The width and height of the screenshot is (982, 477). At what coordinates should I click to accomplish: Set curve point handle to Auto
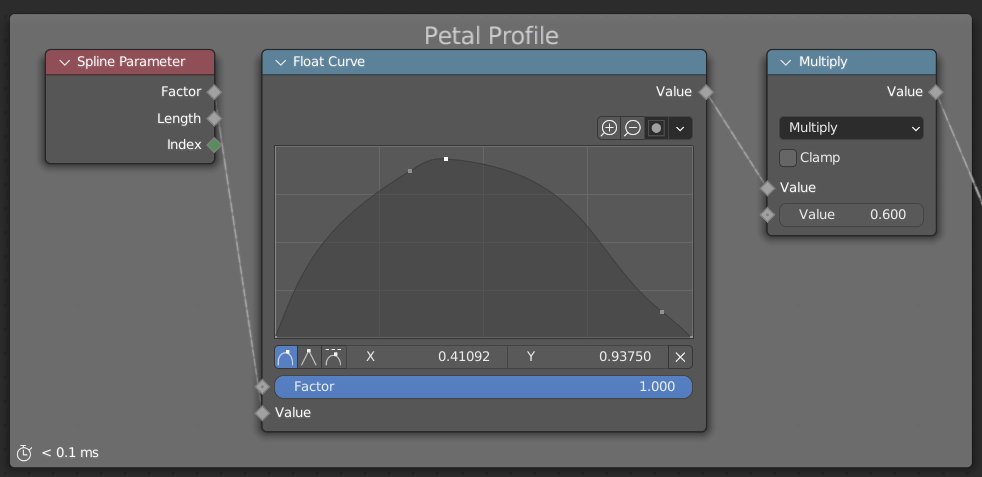point(286,357)
